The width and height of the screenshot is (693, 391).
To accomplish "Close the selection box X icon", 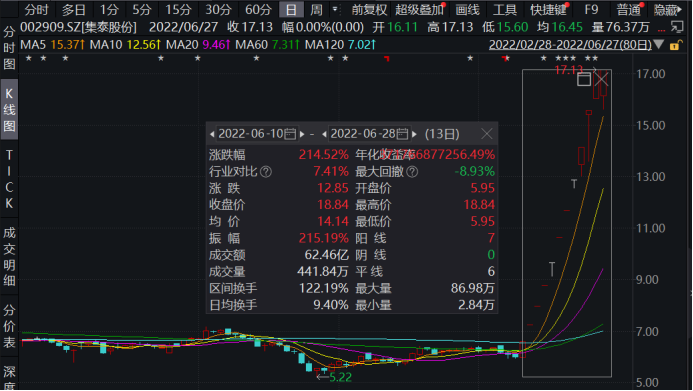I will [x=601, y=80].
